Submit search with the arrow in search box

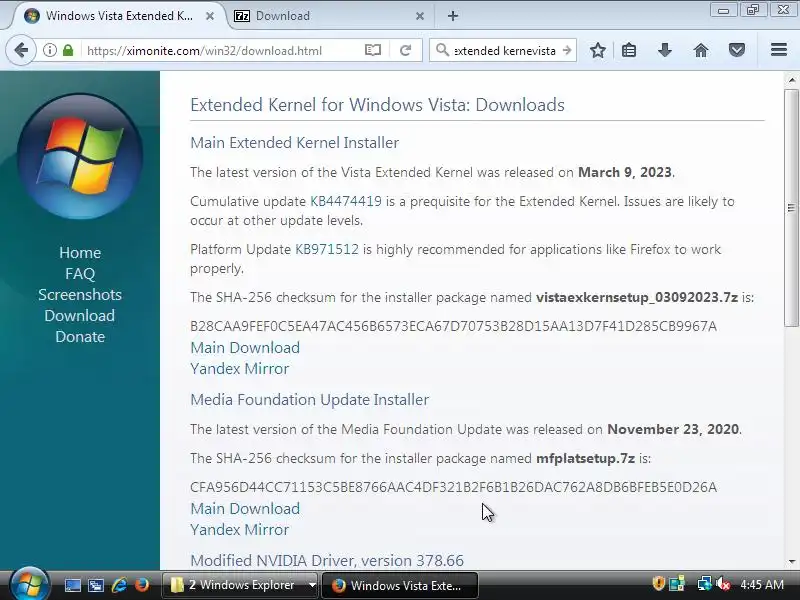pyautogui.click(x=567, y=50)
